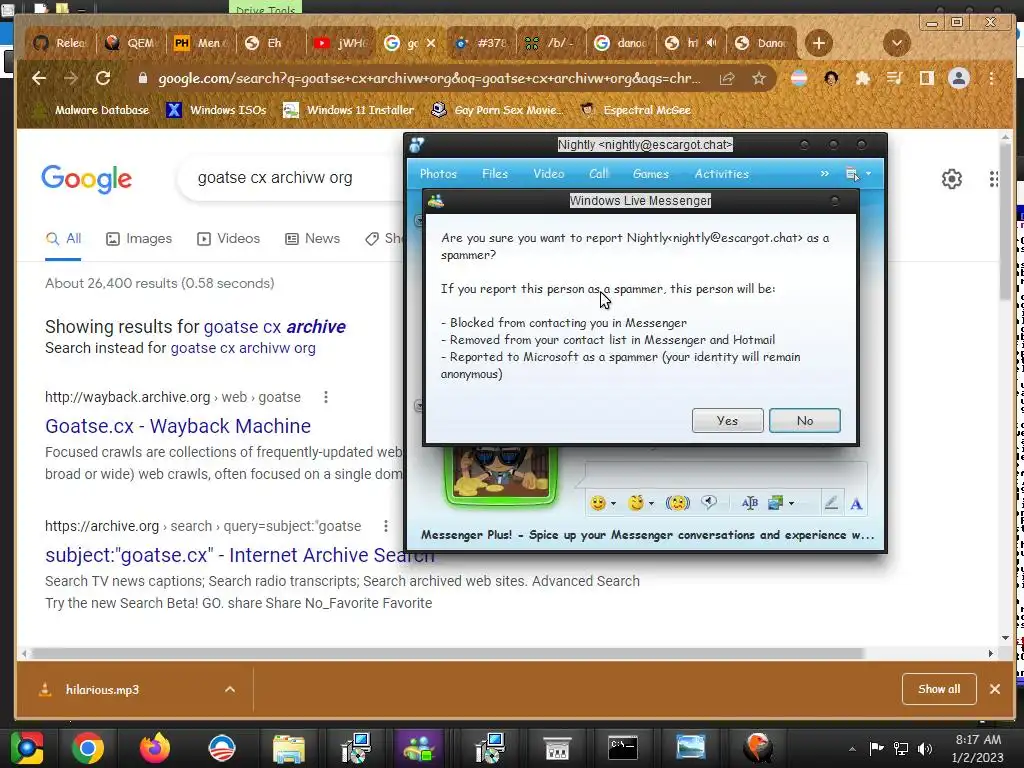Click the text color letter A icon in Messenger
This screenshot has width=1024, height=768.
(x=856, y=504)
